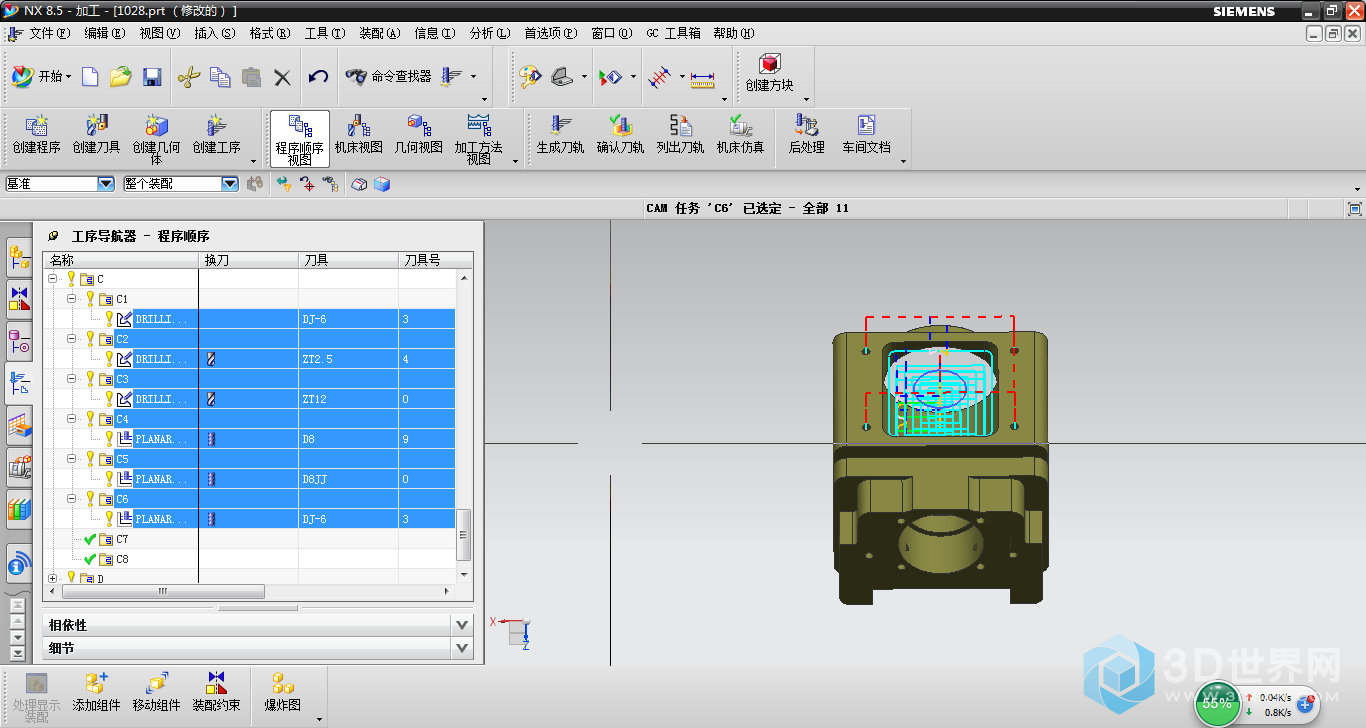1366x728 pixels.
Task: Open the 帮助 help menu
Action: [x=734, y=33]
